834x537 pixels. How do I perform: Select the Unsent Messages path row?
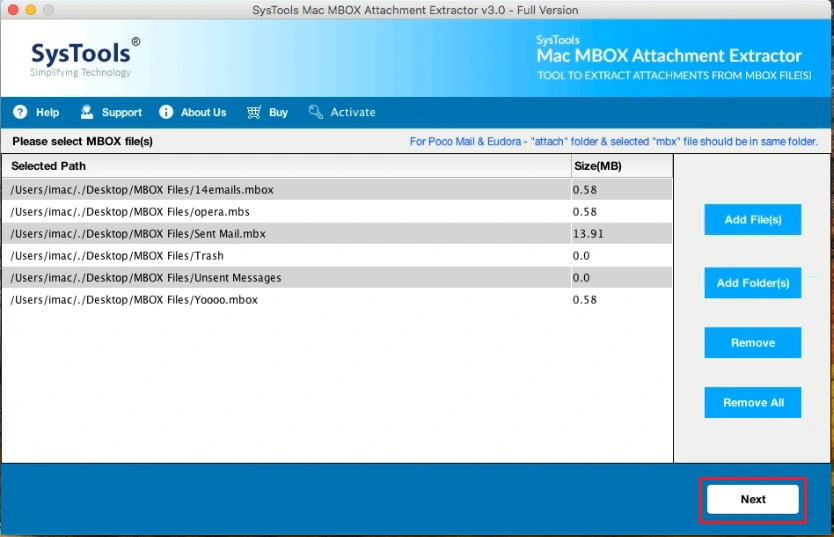click(x=337, y=278)
